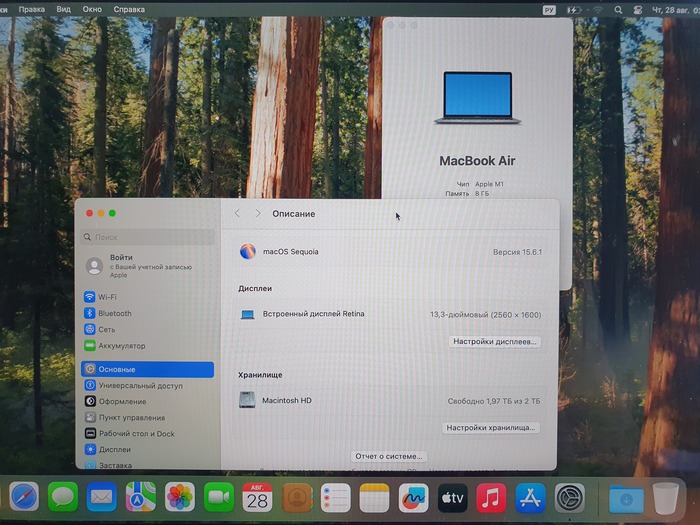Click Свободно 1,97 ТБ из 2 ТБ text
The width and height of the screenshot is (700, 525).
494,401
